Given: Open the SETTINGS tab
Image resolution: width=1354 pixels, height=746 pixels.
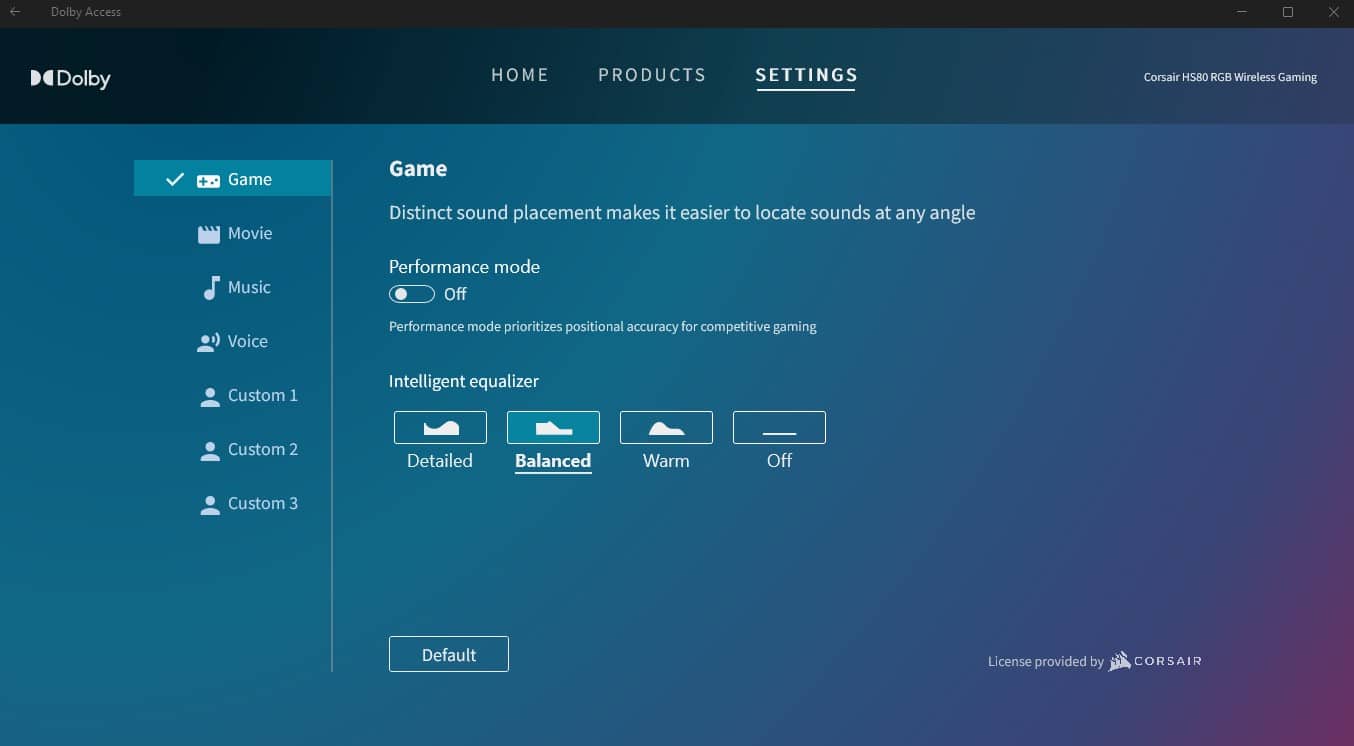Looking at the screenshot, I should (x=806, y=75).
